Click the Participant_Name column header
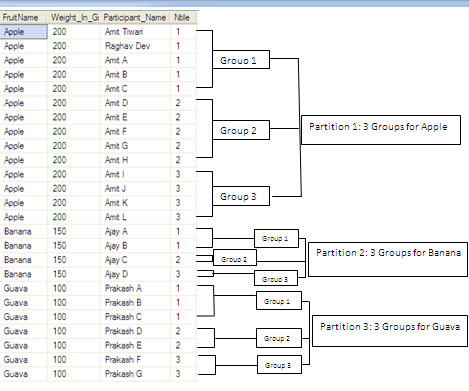This screenshot has width=469, height=391. (x=135, y=18)
